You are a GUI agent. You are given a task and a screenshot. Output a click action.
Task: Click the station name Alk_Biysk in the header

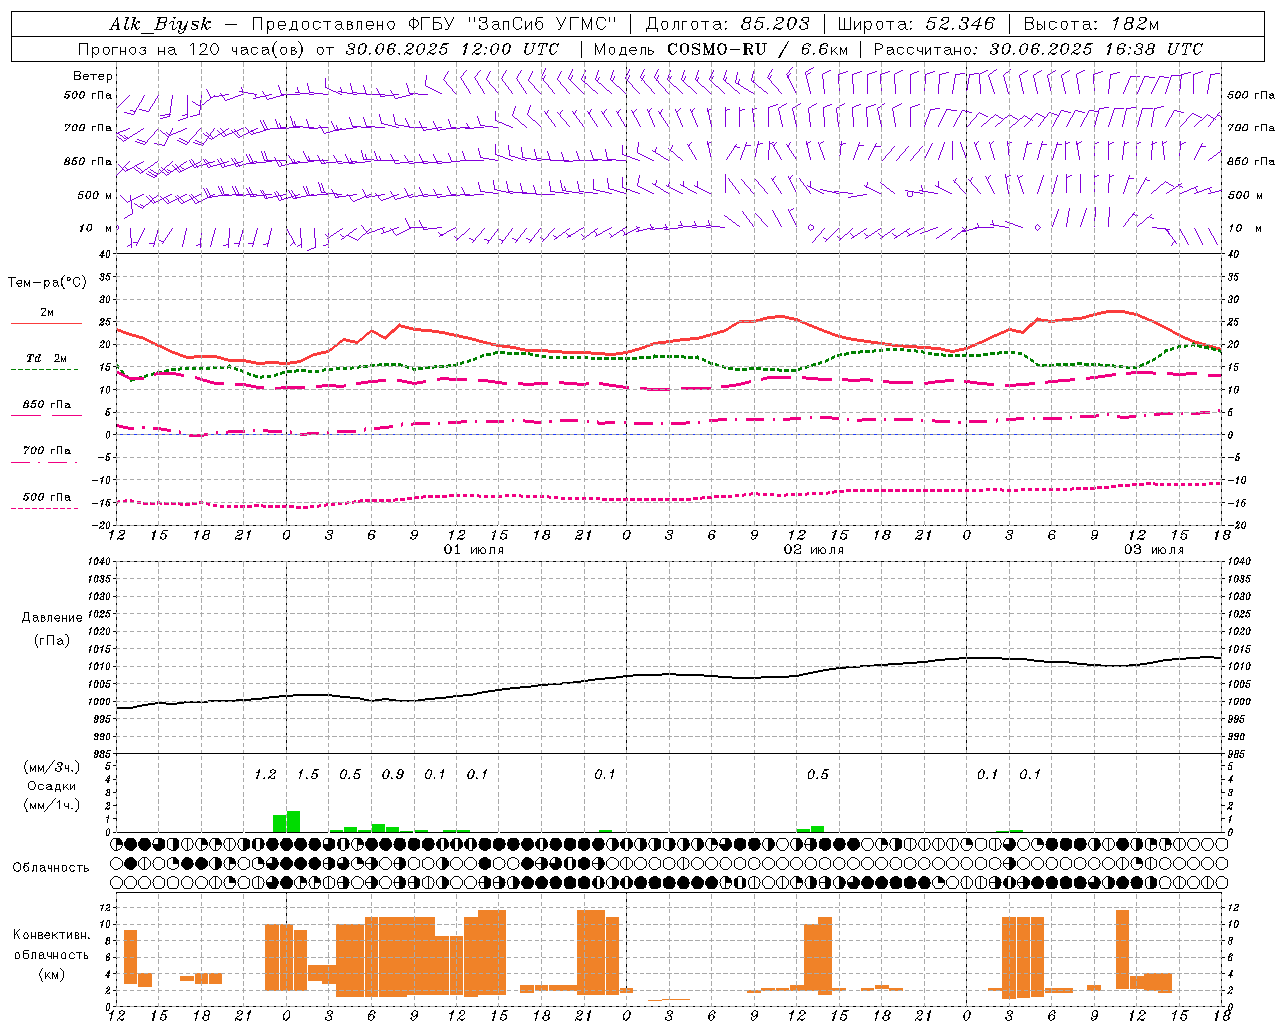pos(160,24)
